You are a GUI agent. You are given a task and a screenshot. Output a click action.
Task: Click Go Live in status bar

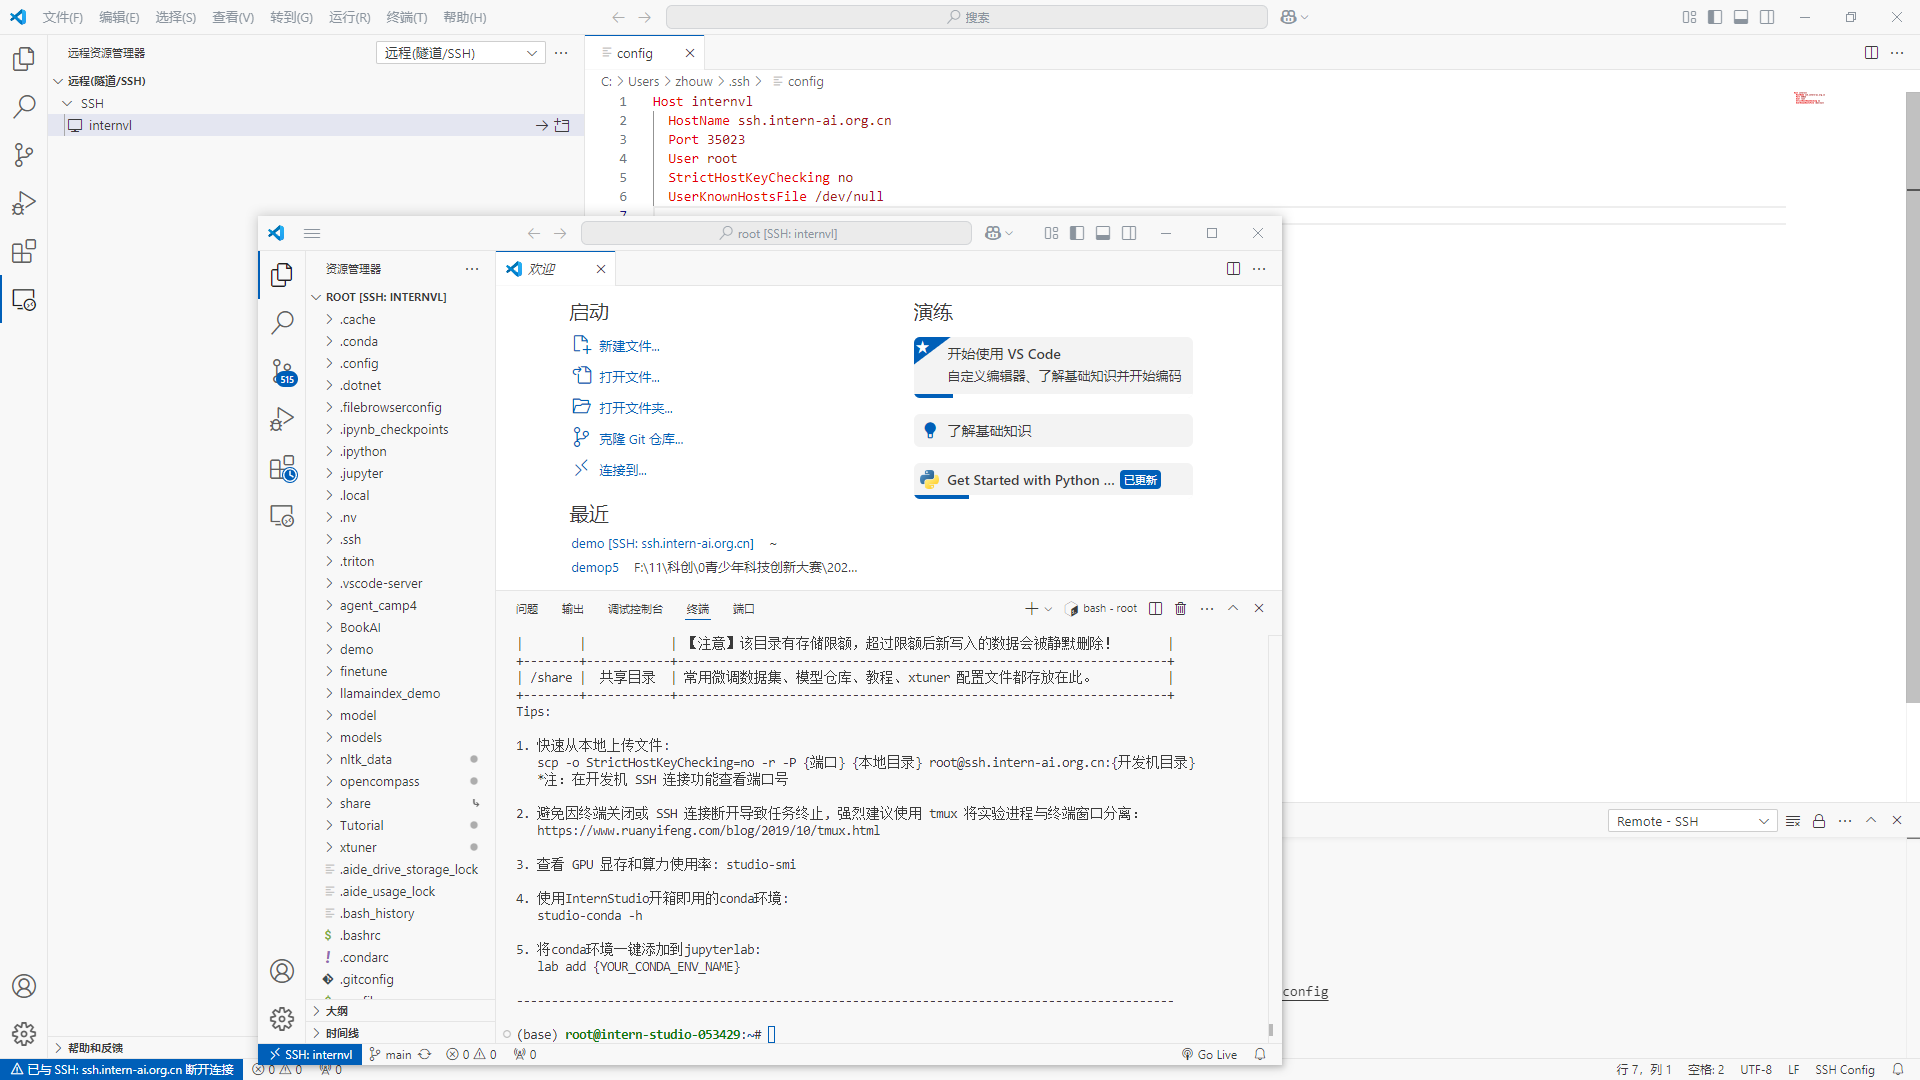click(1209, 1054)
